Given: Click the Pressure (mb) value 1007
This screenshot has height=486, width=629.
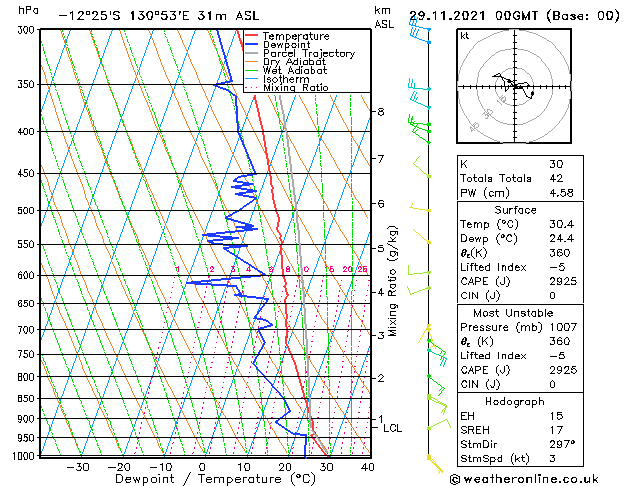Looking at the screenshot, I should point(563,327).
